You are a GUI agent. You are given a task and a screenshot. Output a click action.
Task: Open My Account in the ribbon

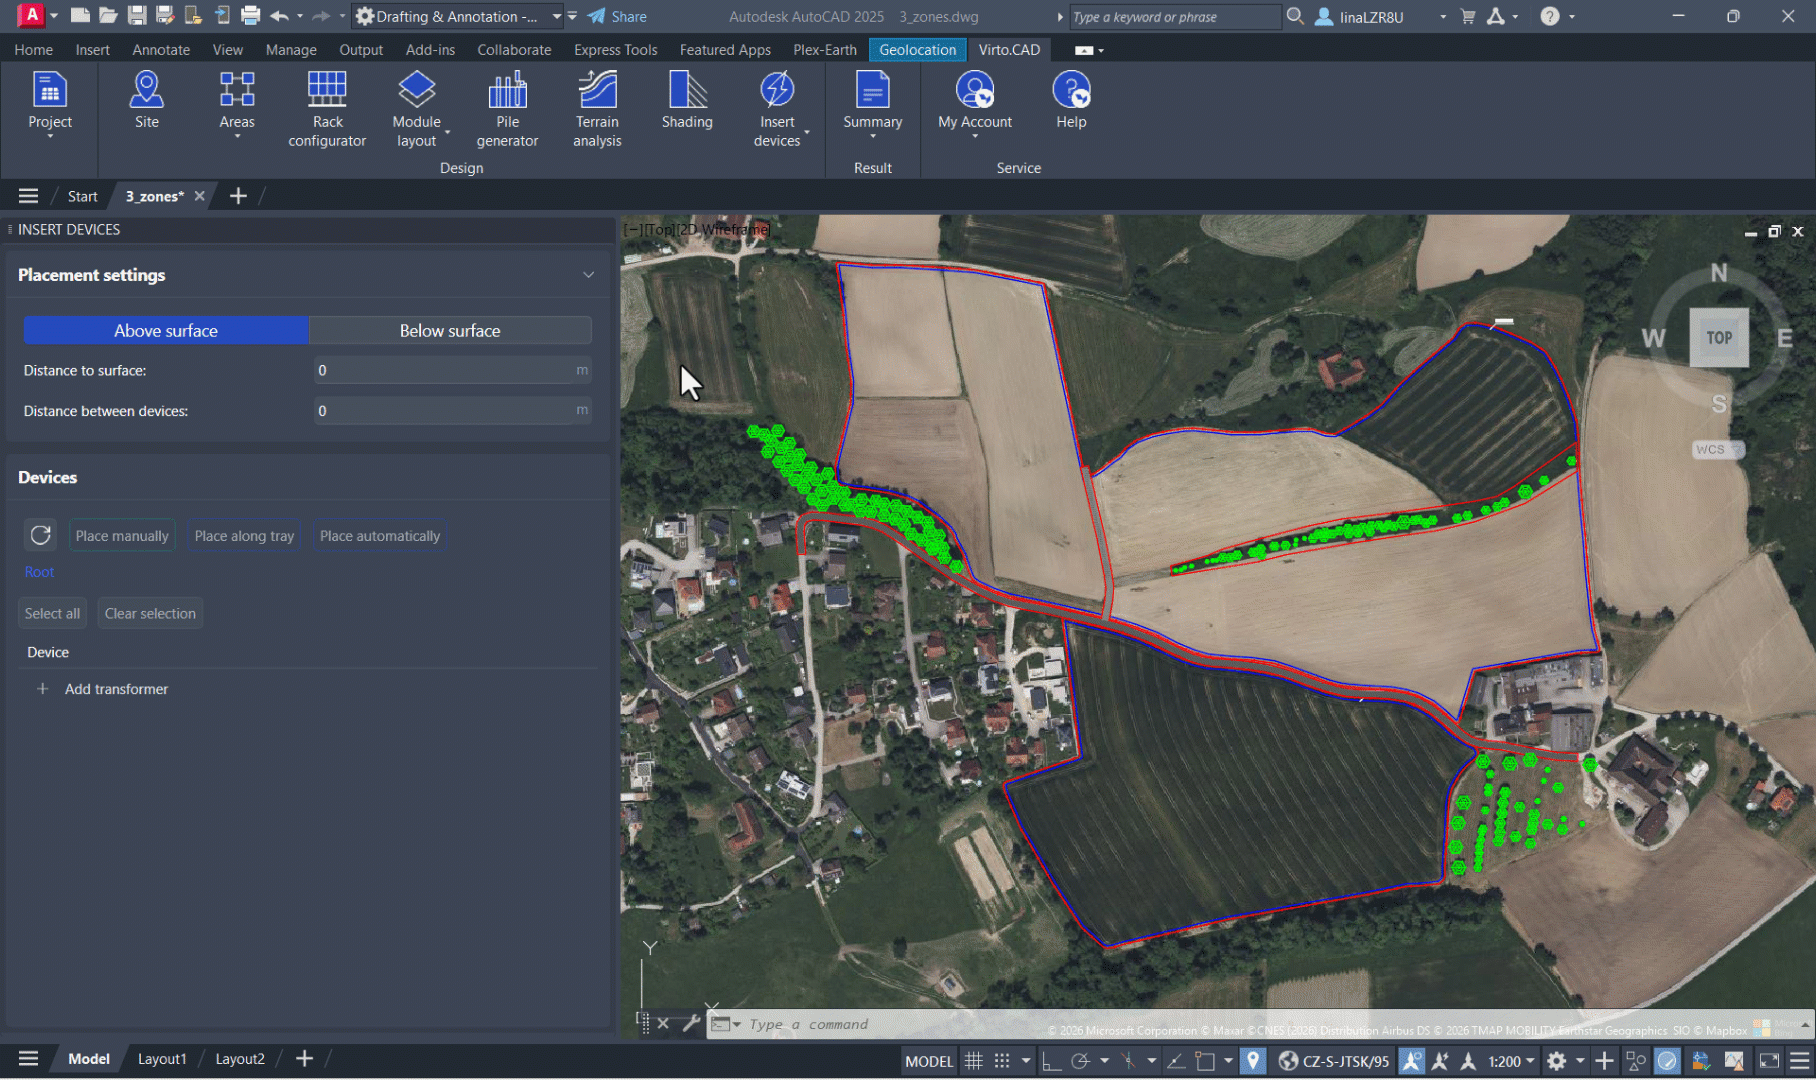pos(975,102)
